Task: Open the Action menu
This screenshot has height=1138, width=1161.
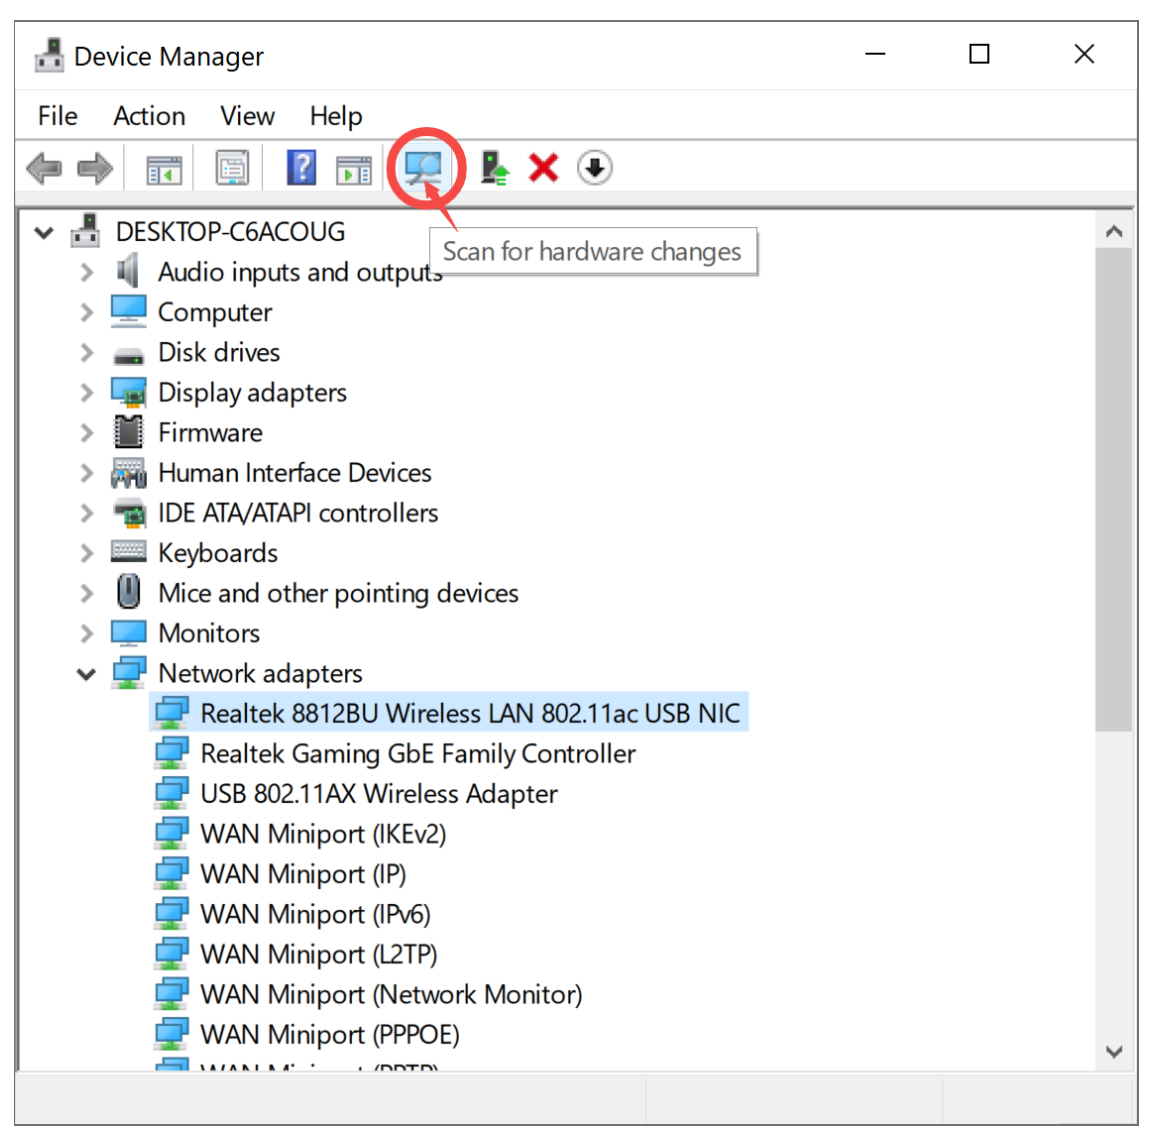Action: pos(149,116)
